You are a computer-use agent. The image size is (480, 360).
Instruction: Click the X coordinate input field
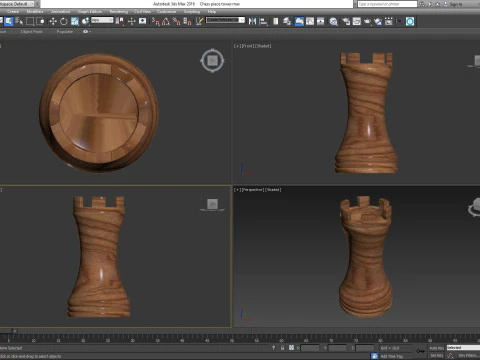310,348
